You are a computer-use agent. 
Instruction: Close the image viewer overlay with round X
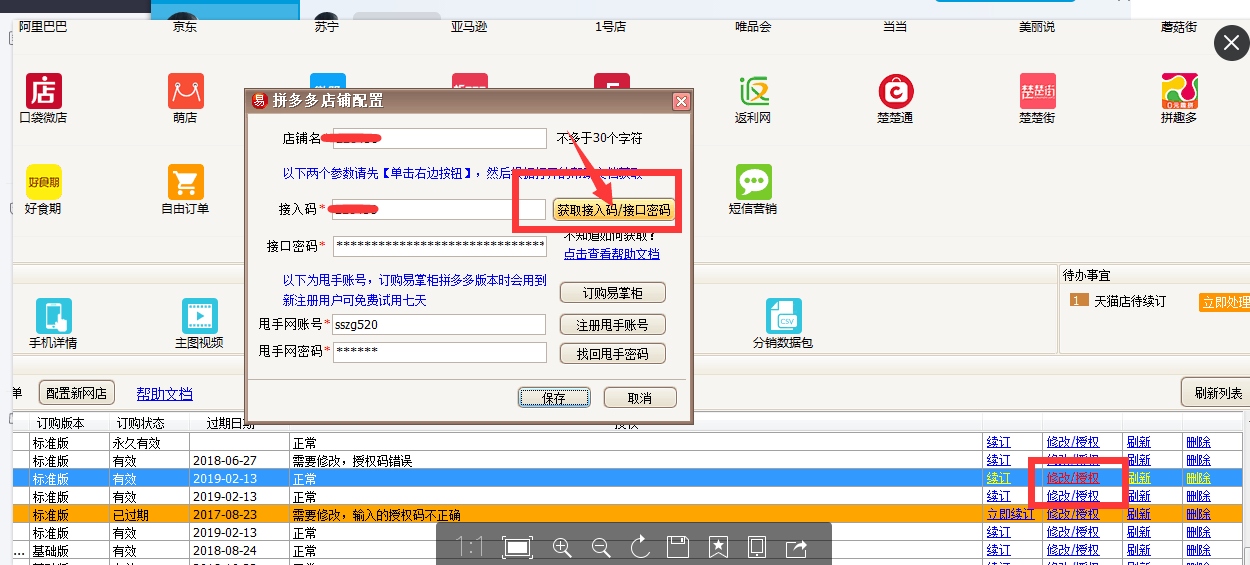(x=1230, y=44)
